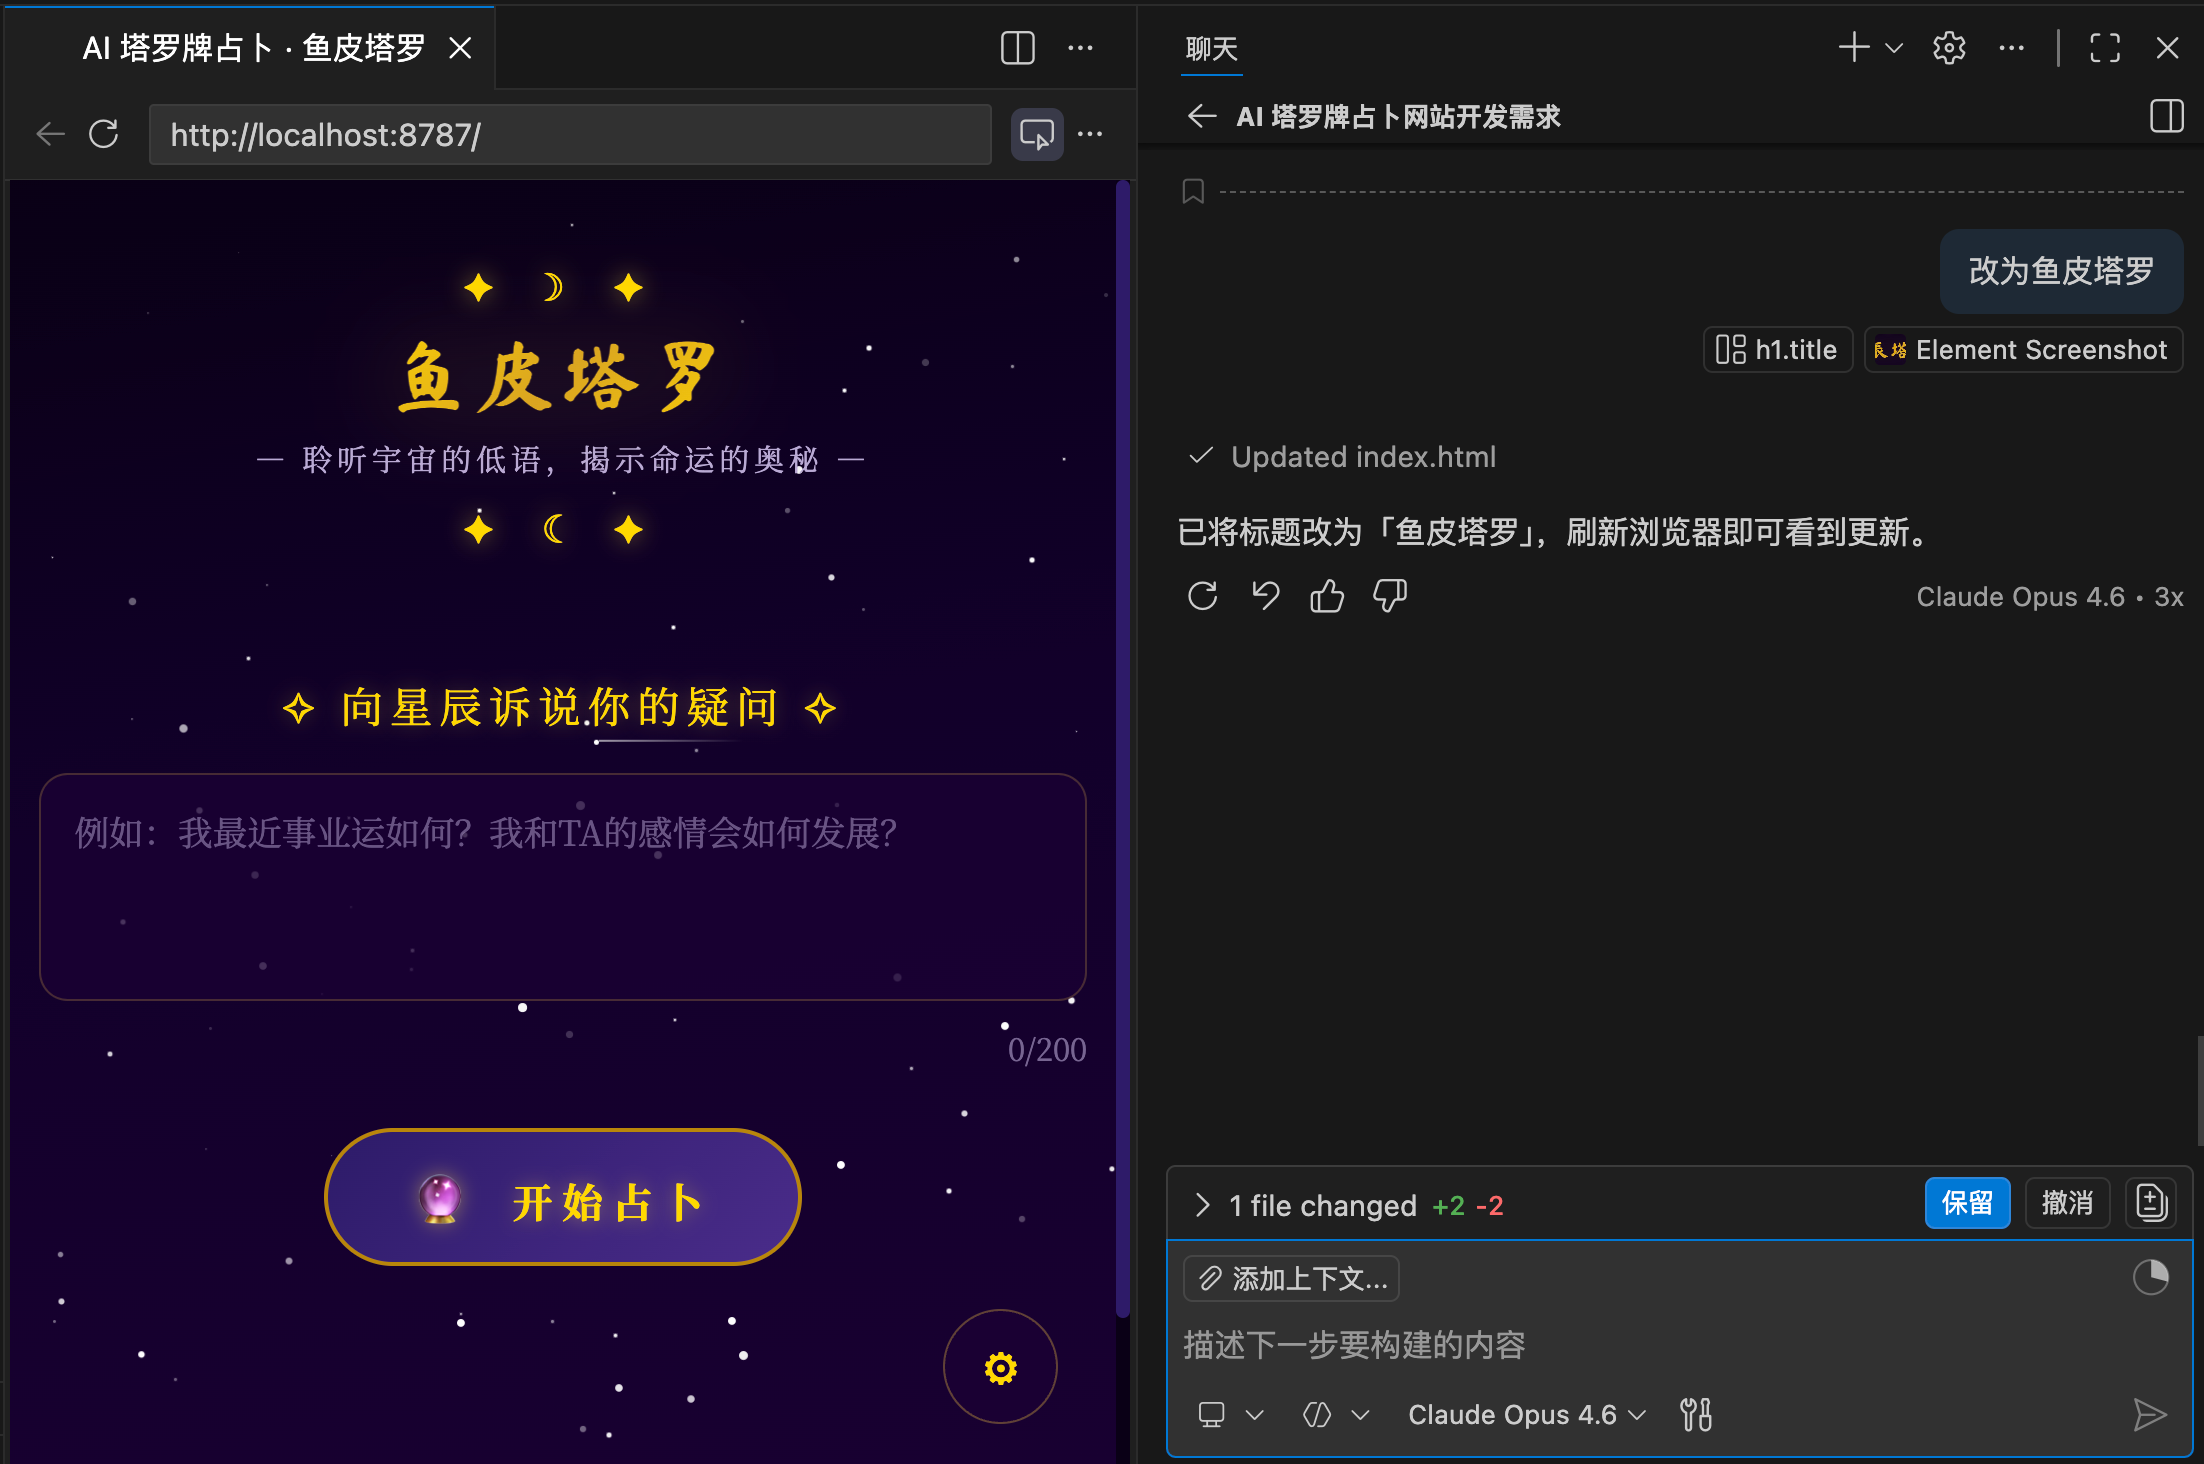Click the 保留 button to keep changes
2204x1464 pixels.
click(x=1967, y=1203)
